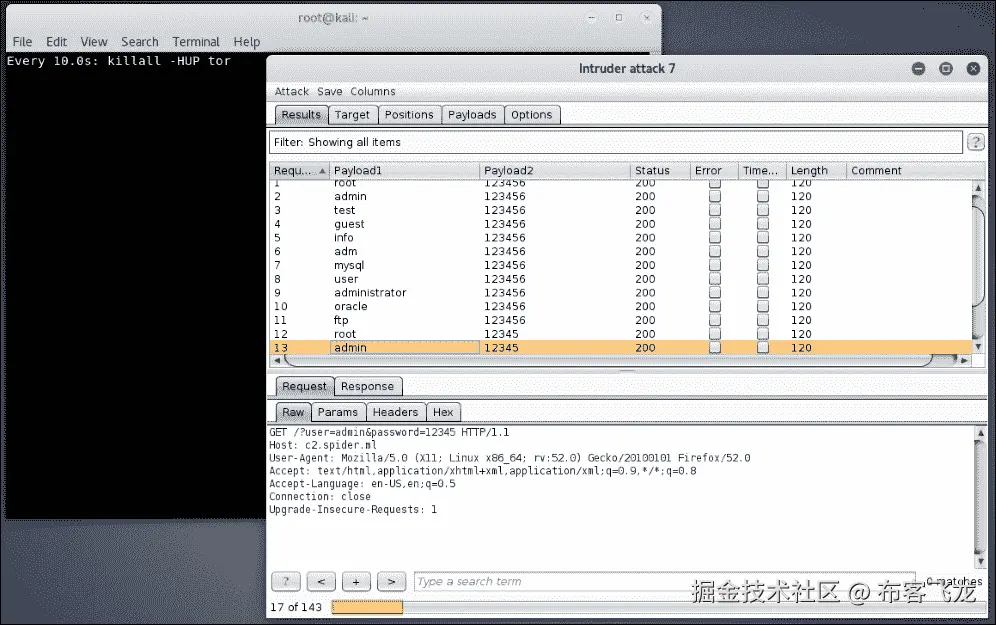Sort by Error column header
Screen dimensions: 996x625
click(714, 171)
